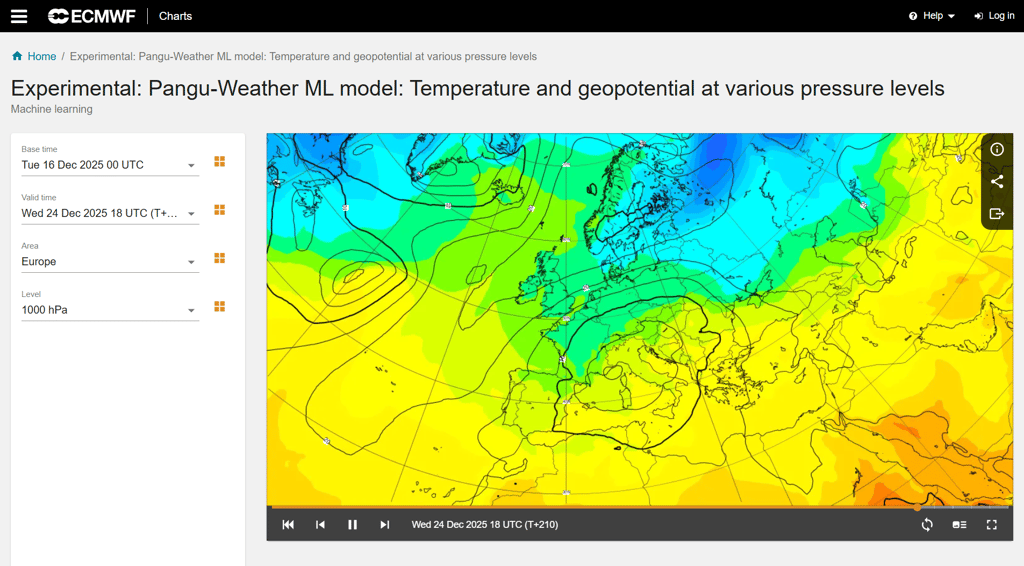Go to the Home breadcrumb link
Image resolution: width=1024 pixels, height=566 pixels.
coord(42,57)
